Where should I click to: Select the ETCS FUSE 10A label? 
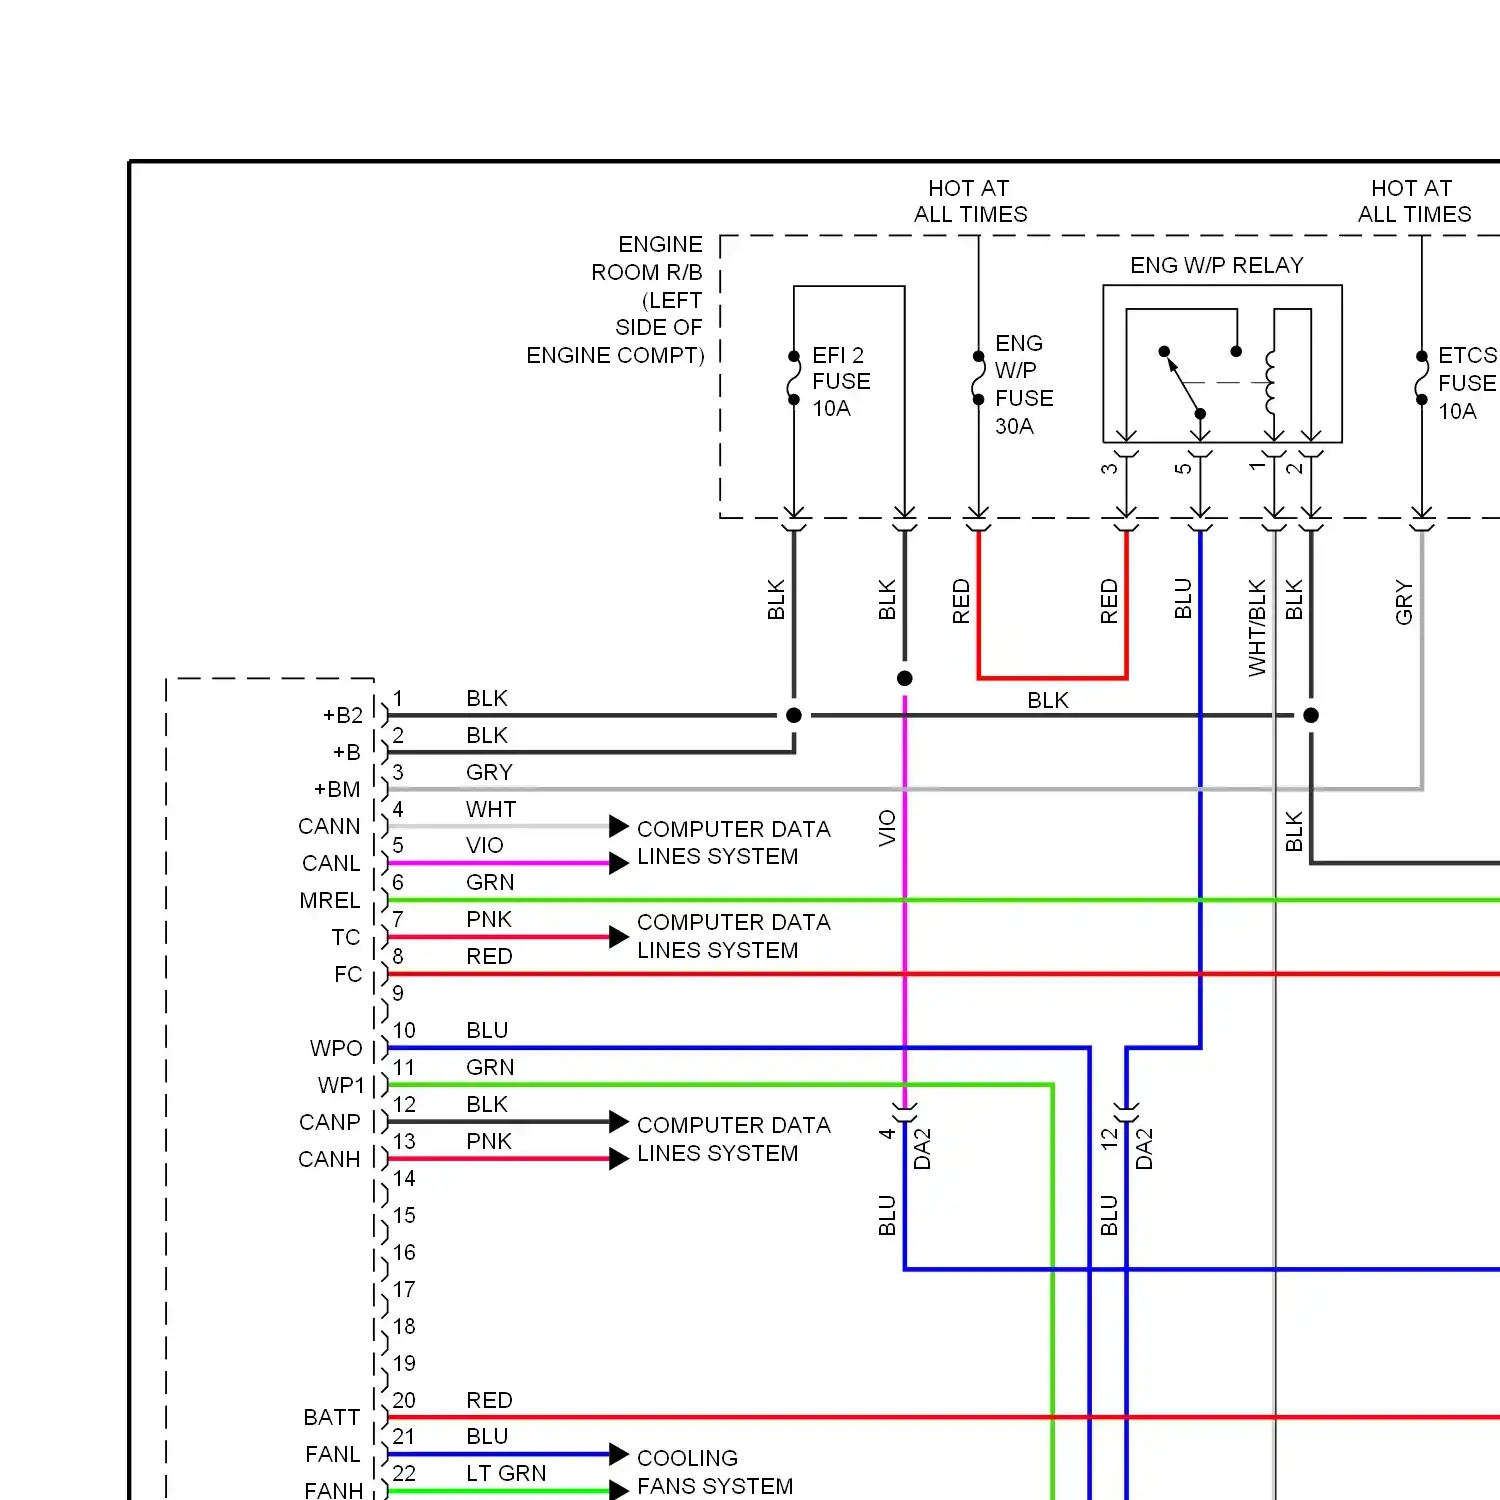click(1467, 383)
